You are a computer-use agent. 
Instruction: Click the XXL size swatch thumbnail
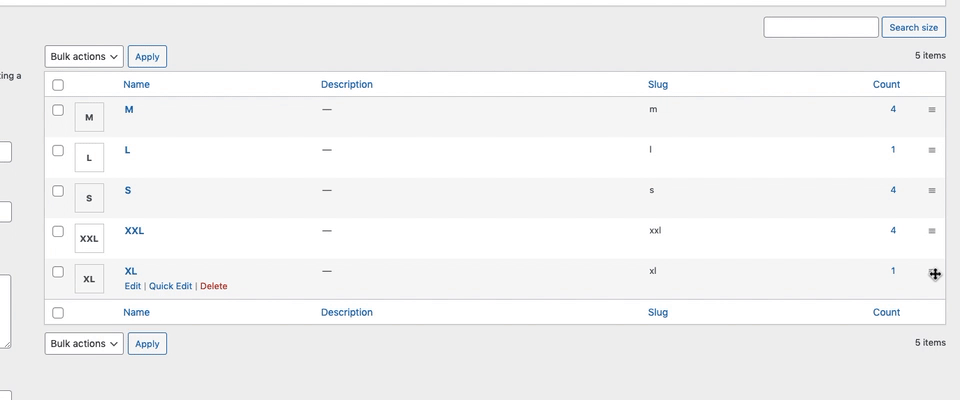[89, 239]
